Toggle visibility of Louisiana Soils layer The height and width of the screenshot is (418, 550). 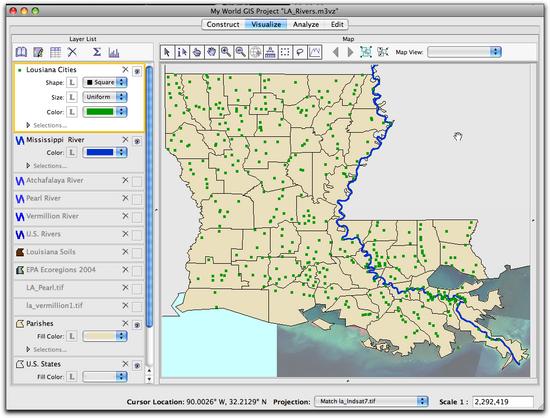pyautogui.click(x=137, y=253)
